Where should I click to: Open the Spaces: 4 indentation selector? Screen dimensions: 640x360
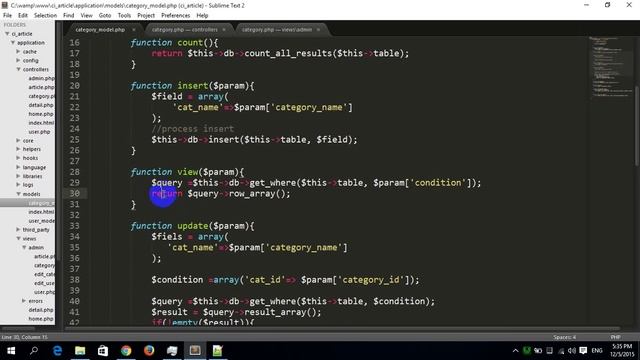pyautogui.click(x=564, y=337)
